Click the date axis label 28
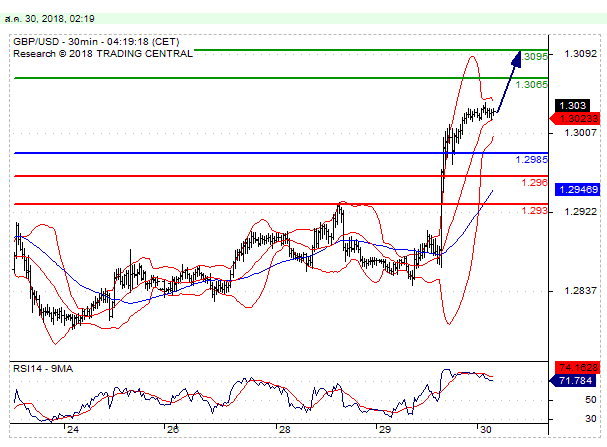This screenshot has width=607, height=447. tap(285, 430)
